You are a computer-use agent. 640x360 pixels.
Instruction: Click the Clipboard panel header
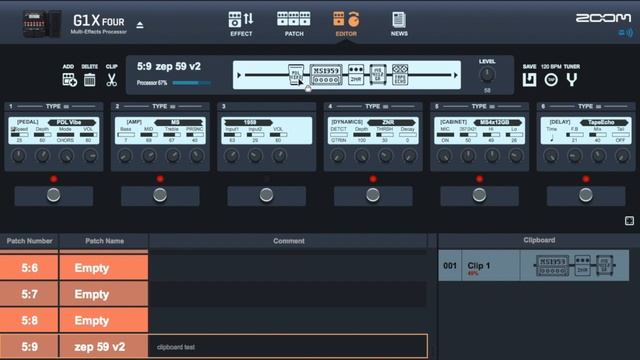coord(539,240)
